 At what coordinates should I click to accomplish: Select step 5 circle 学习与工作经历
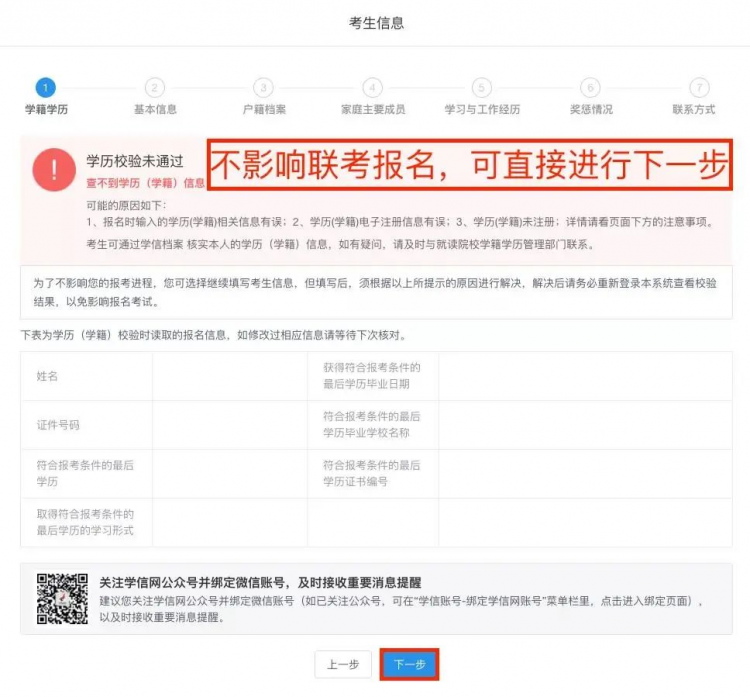(x=482, y=88)
